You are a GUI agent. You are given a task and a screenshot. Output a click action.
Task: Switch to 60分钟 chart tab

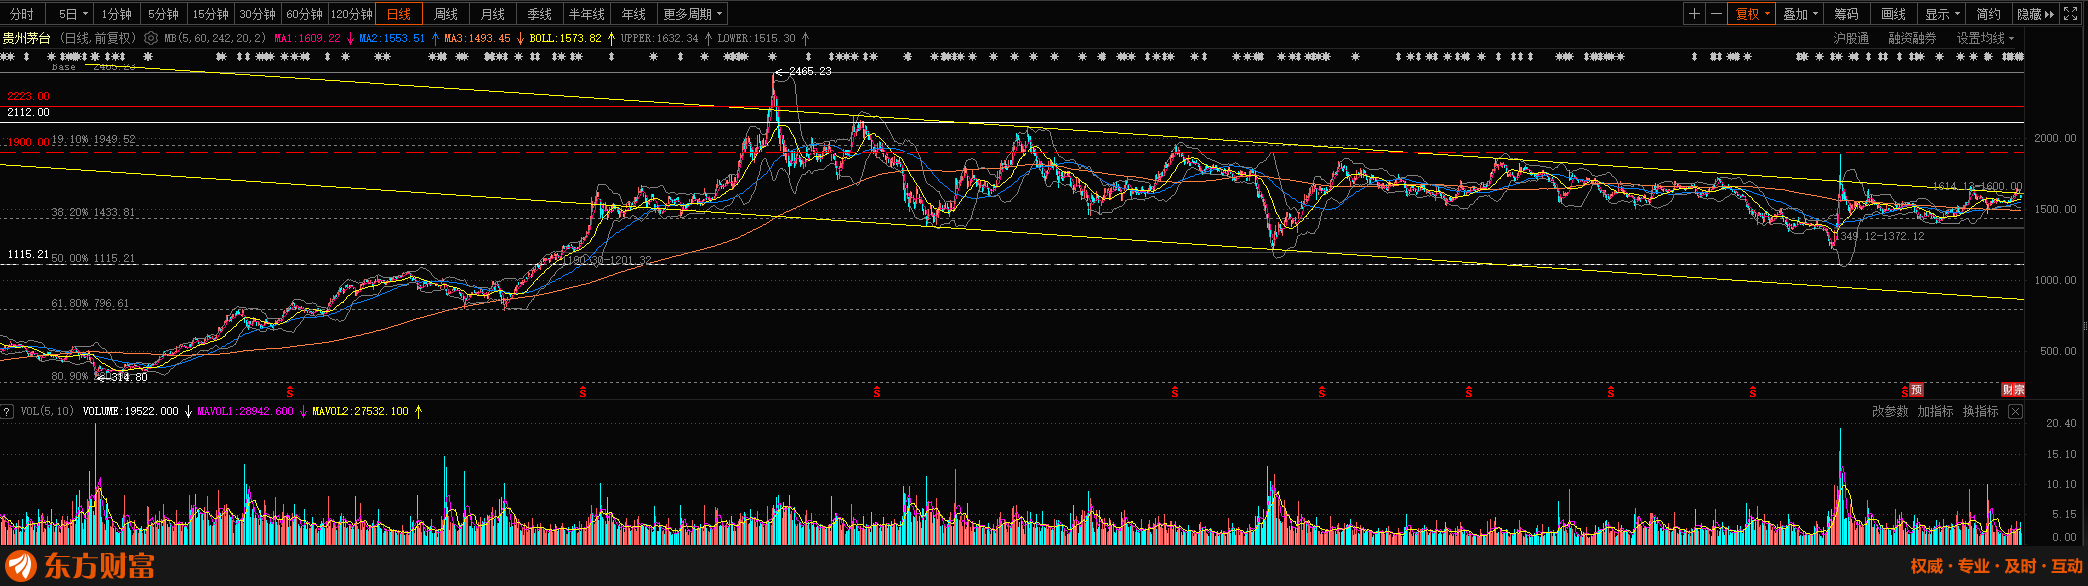pyautogui.click(x=305, y=14)
